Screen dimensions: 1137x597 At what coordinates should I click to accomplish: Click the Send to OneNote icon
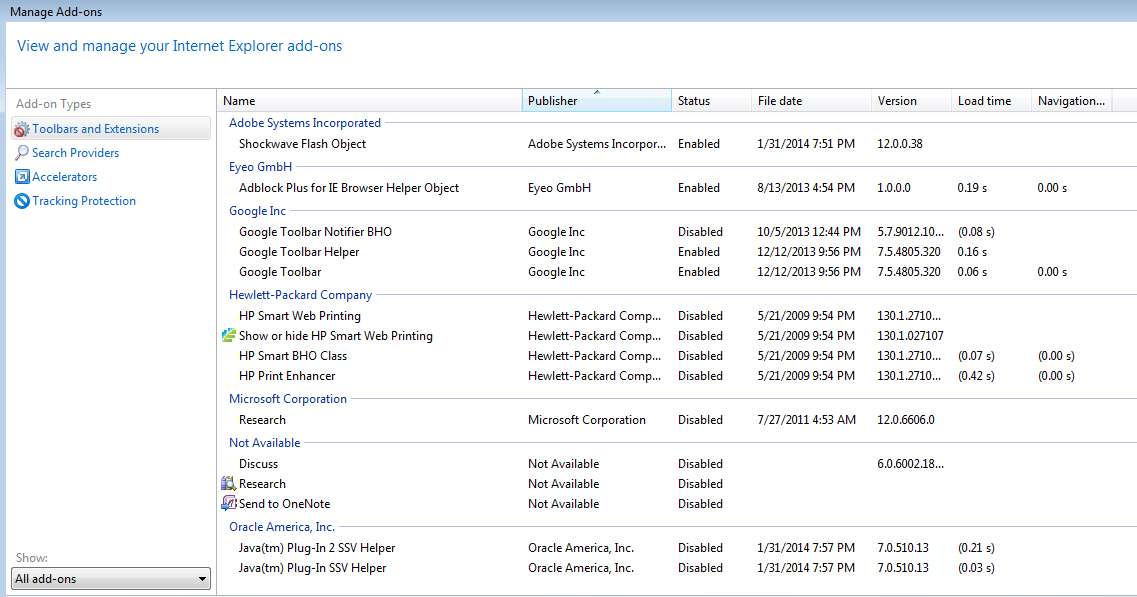point(228,503)
